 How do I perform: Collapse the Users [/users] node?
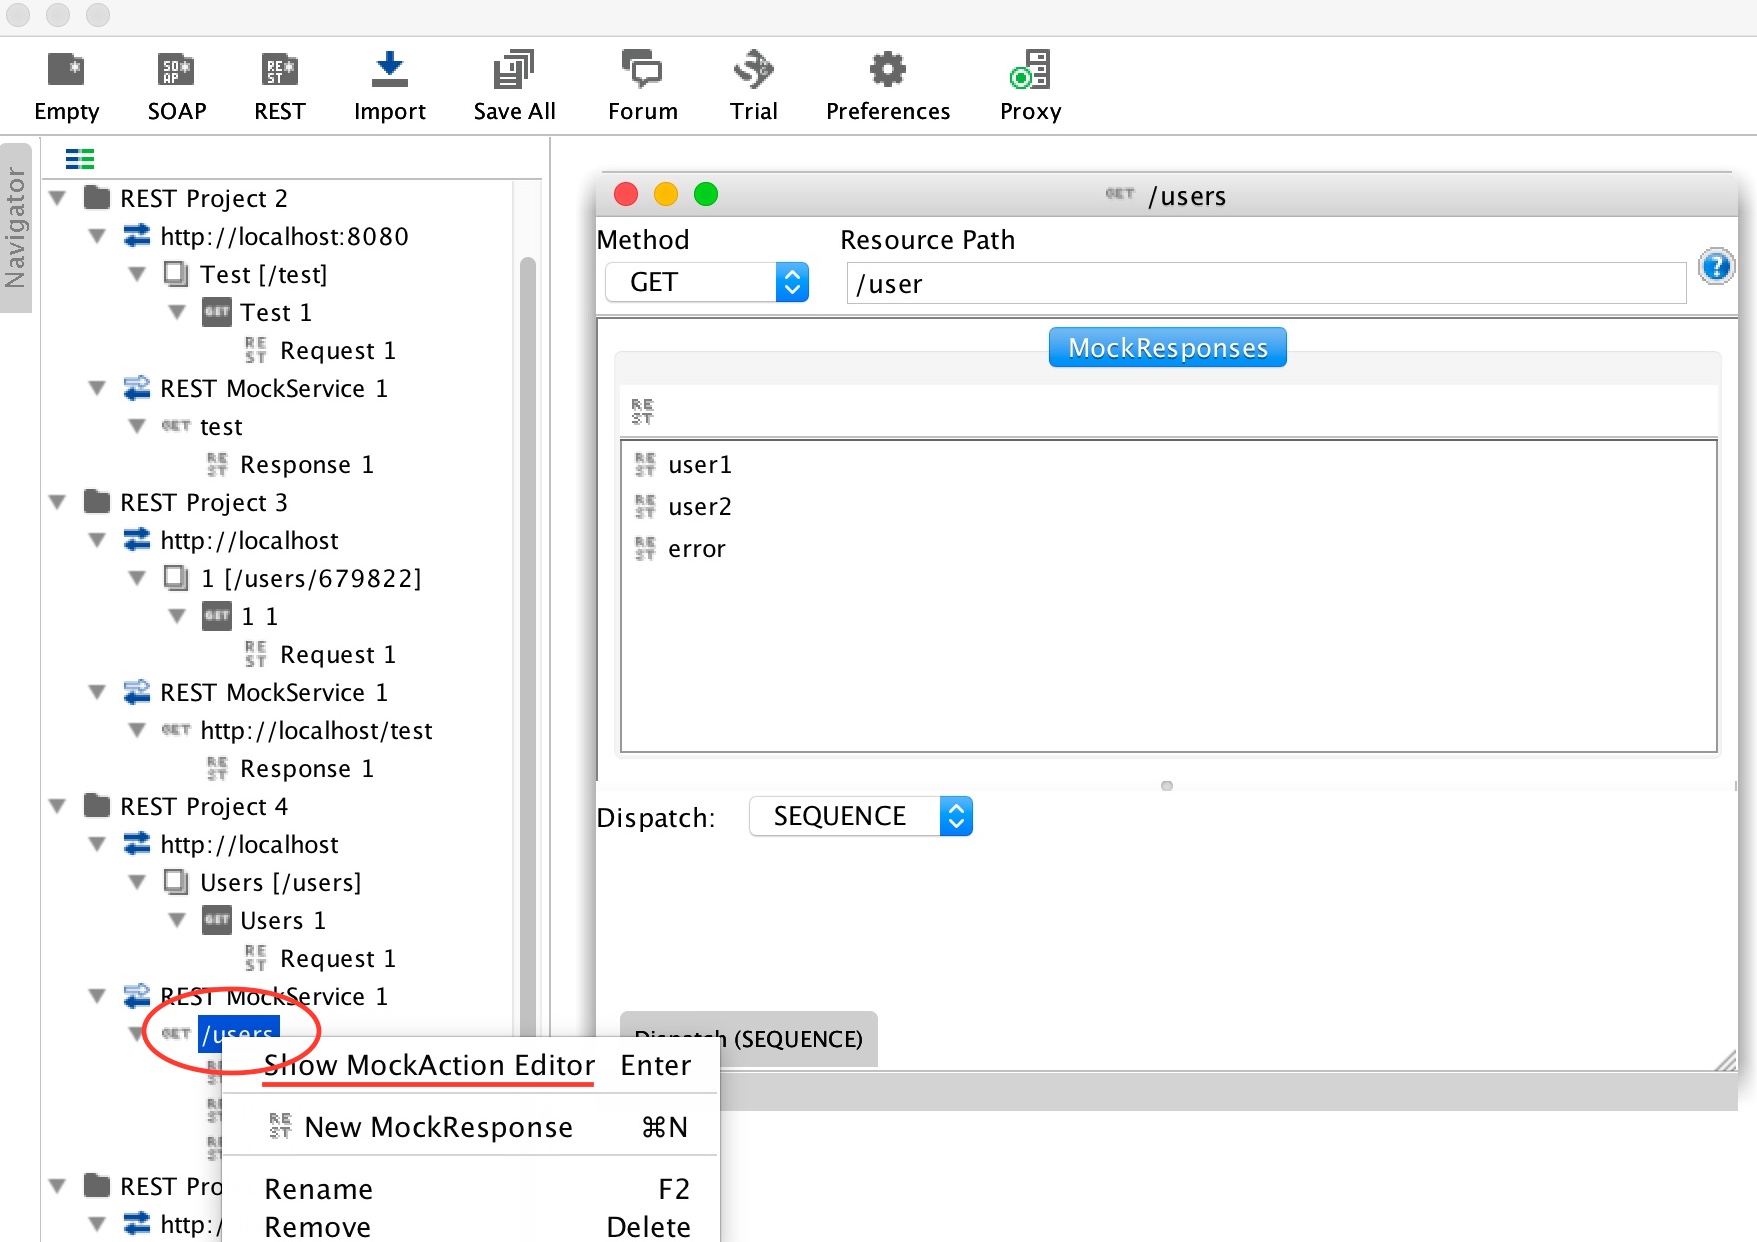click(137, 882)
